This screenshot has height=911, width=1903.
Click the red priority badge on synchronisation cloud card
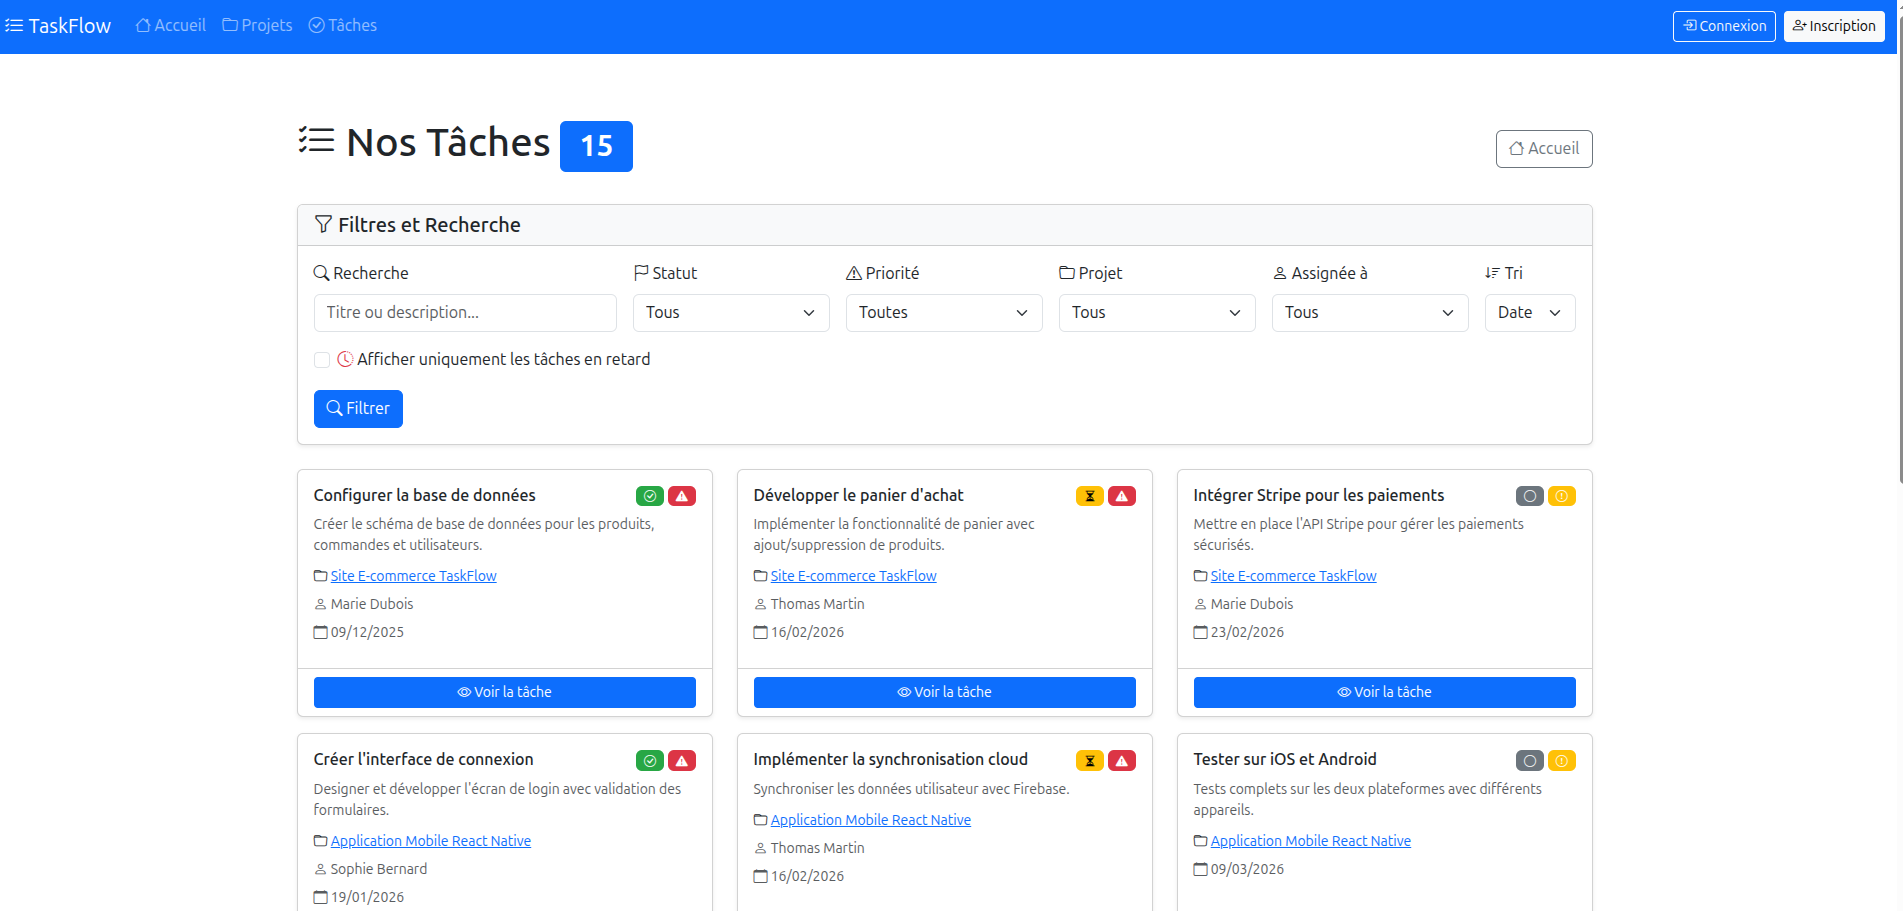1122,761
